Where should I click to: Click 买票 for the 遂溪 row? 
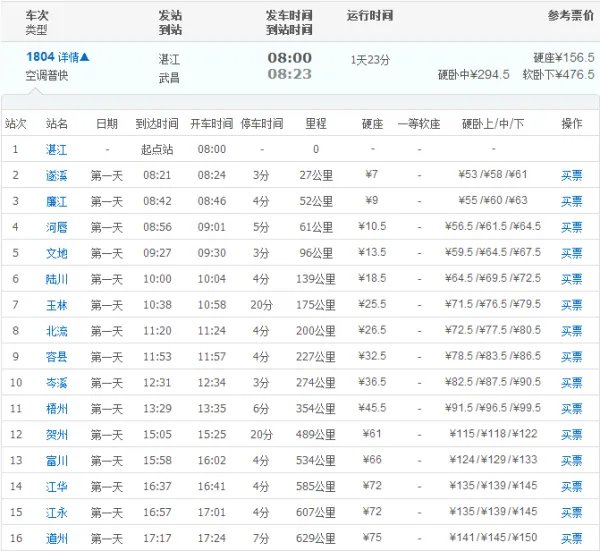pos(572,175)
